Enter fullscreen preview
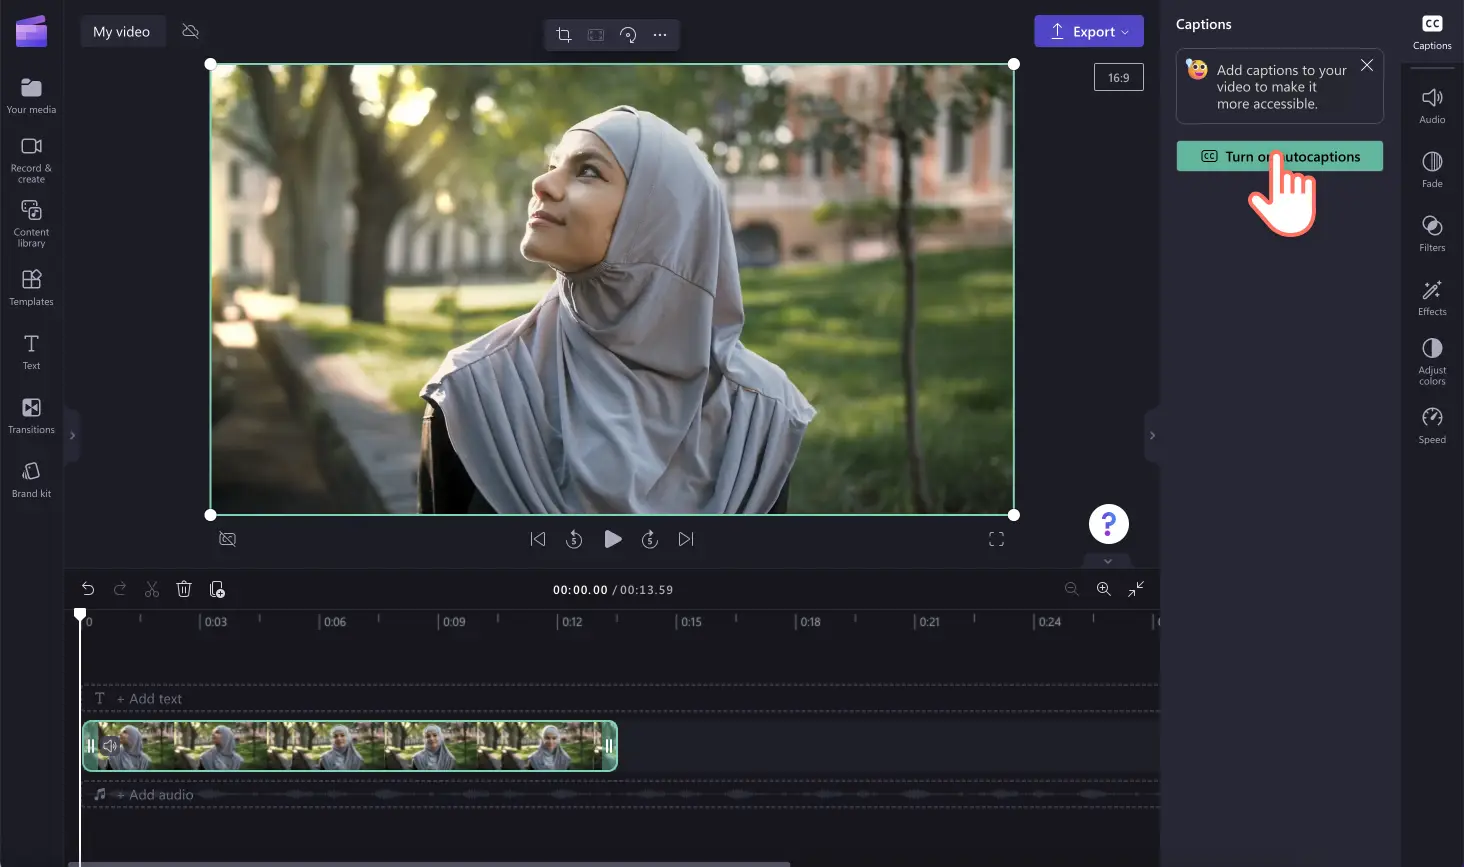 996,539
